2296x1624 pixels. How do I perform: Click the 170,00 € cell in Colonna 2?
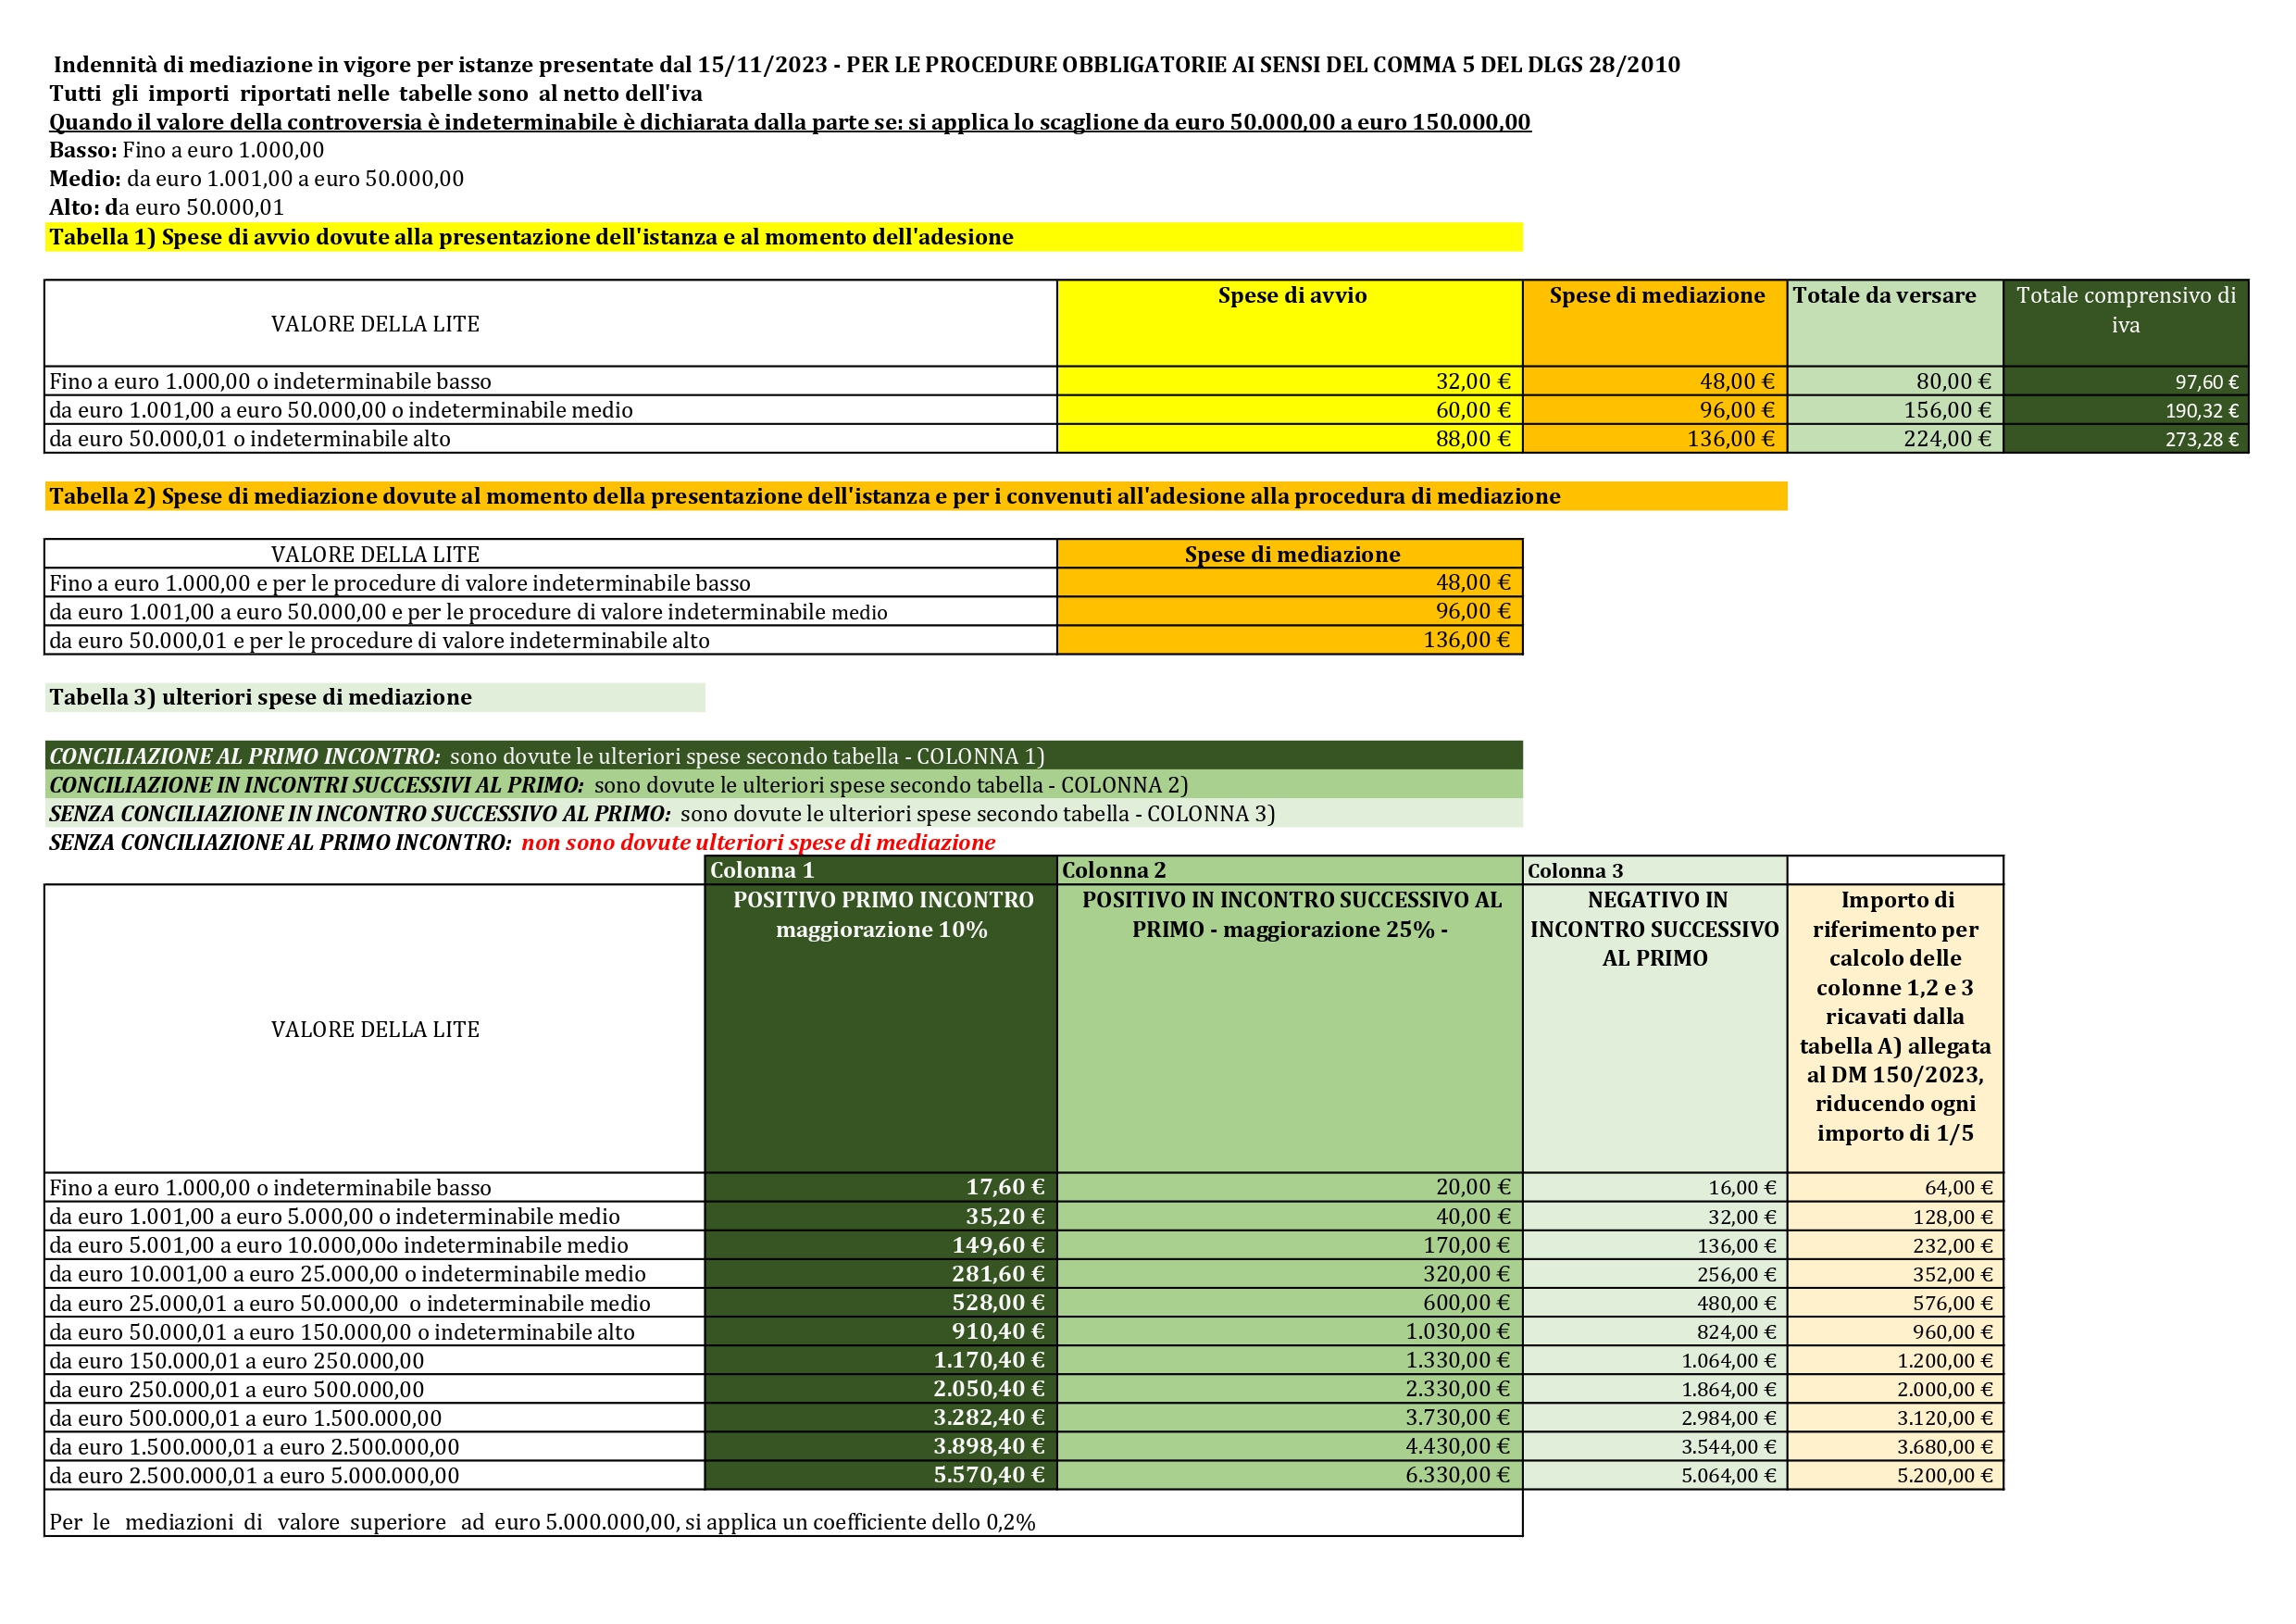click(x=1290, y=1245)
